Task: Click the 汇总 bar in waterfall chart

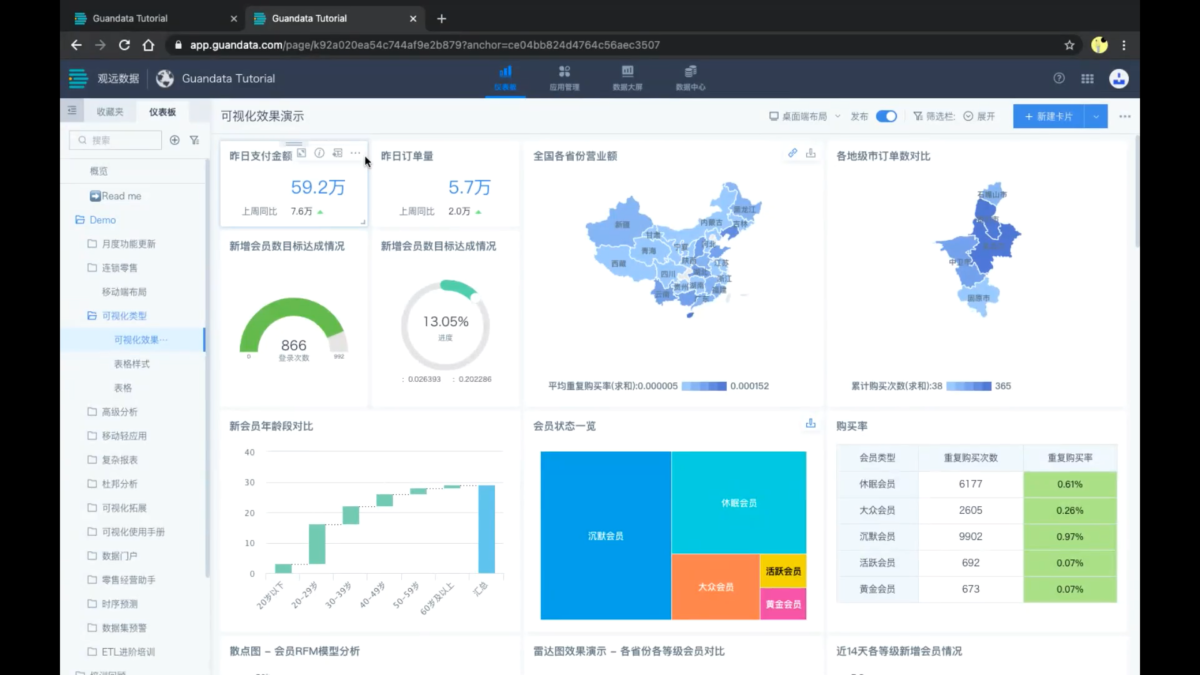Action: (486, 529)
